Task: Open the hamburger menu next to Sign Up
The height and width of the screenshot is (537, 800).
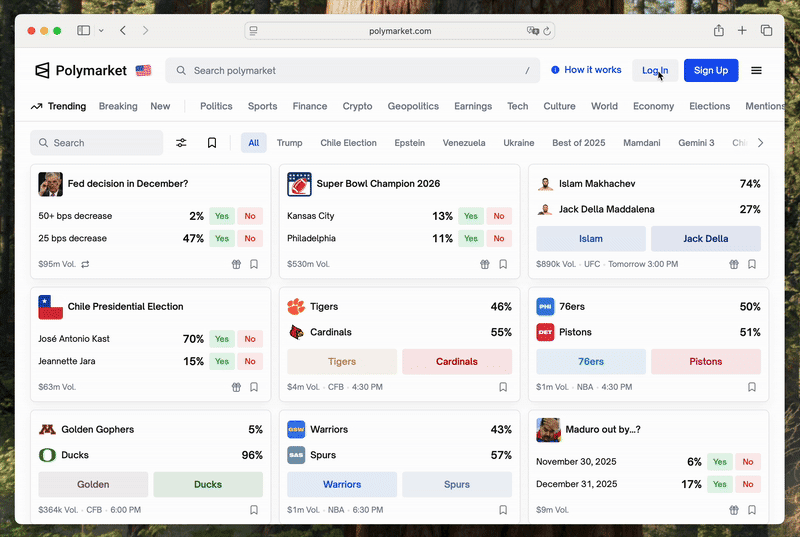Action: click(x=756, y=70)
